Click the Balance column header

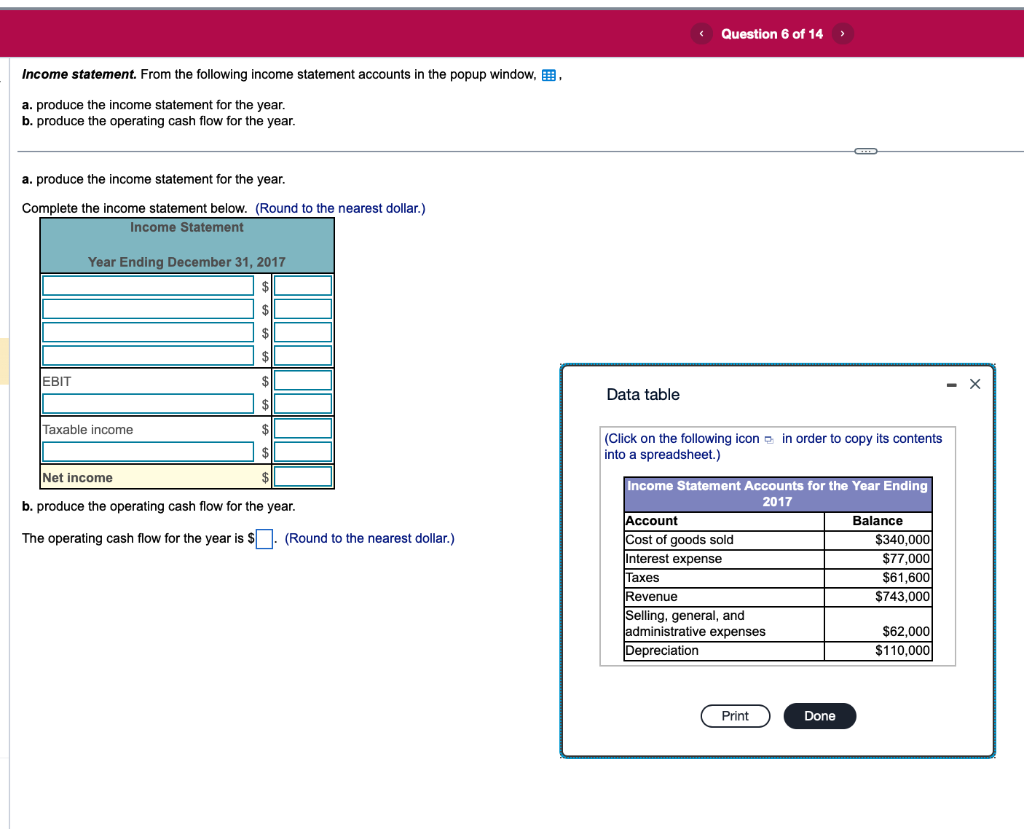[x=878, y=521]
